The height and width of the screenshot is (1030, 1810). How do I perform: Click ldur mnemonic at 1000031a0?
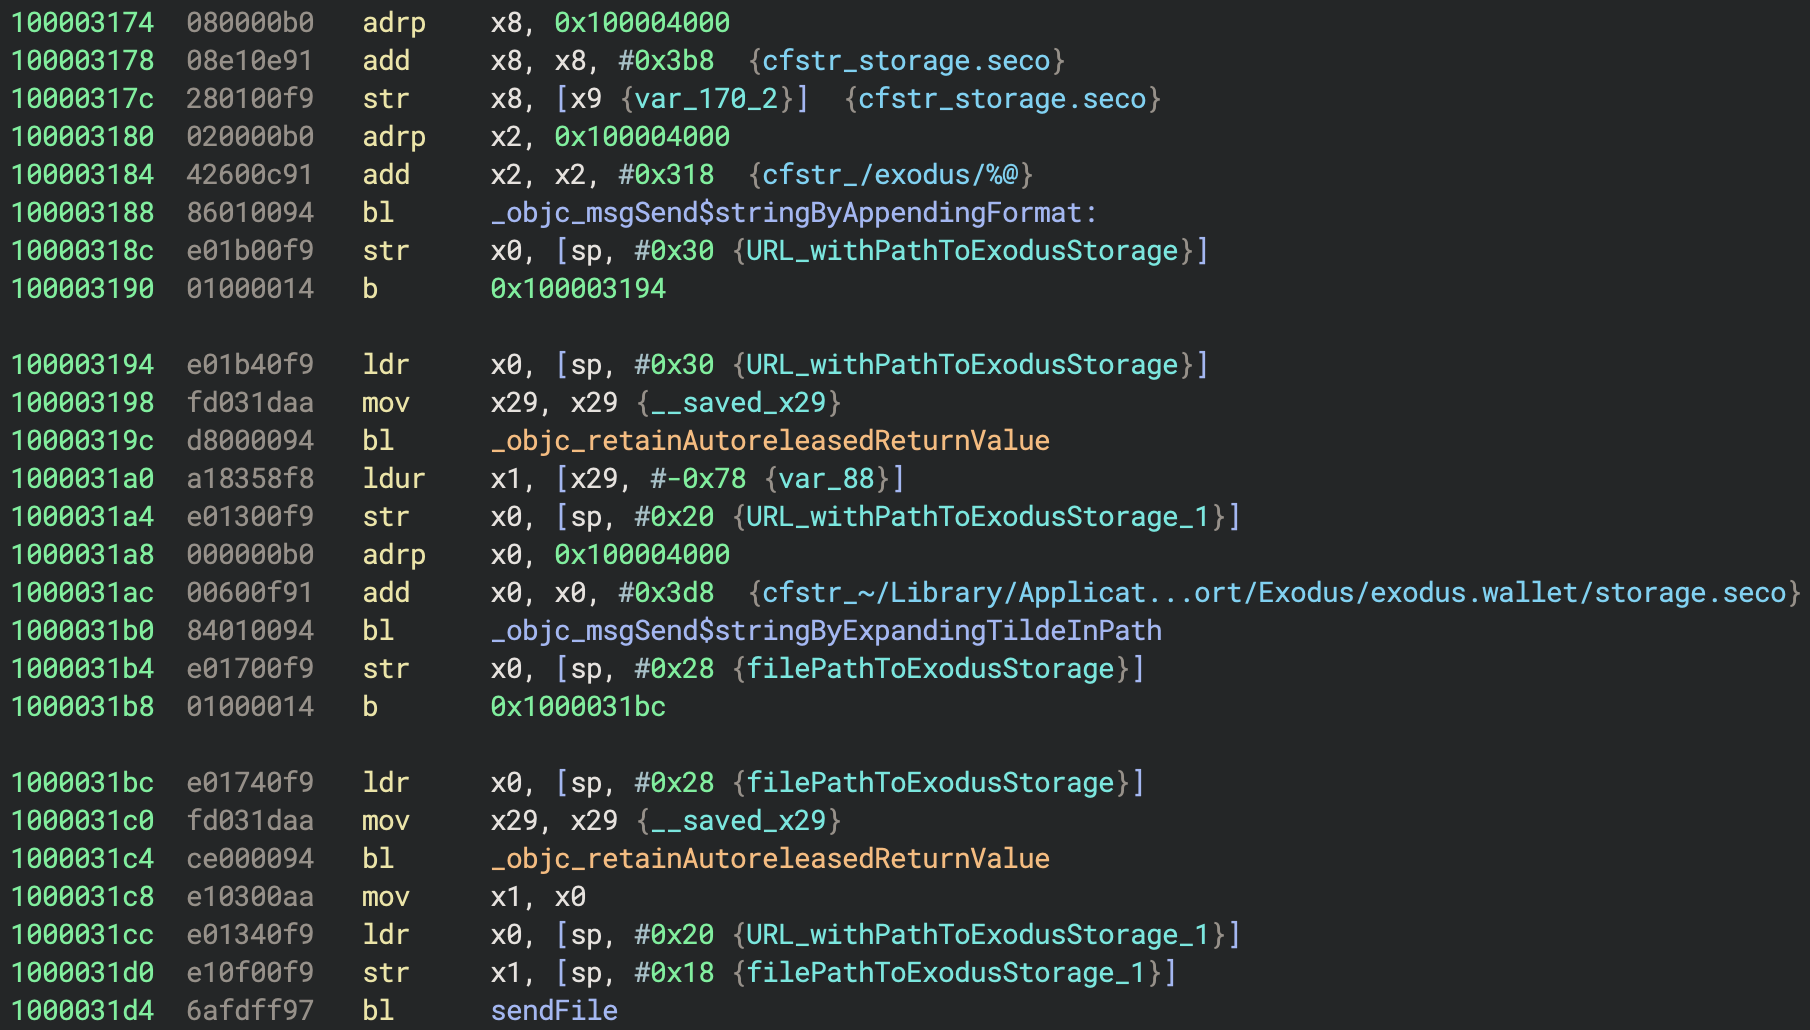point(394,478)
